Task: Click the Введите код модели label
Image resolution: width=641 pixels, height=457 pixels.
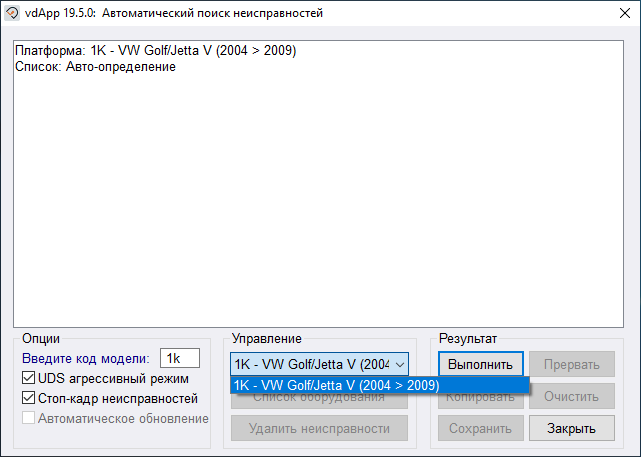Action: point(85,358)
